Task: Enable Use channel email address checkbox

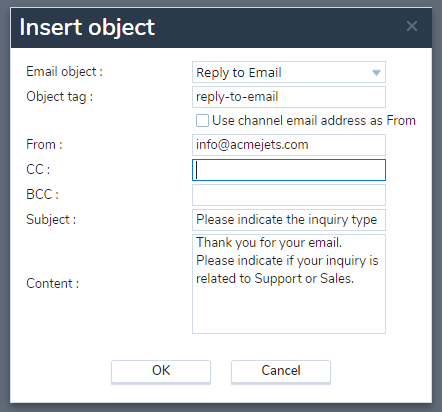Action: coord(202,121)
